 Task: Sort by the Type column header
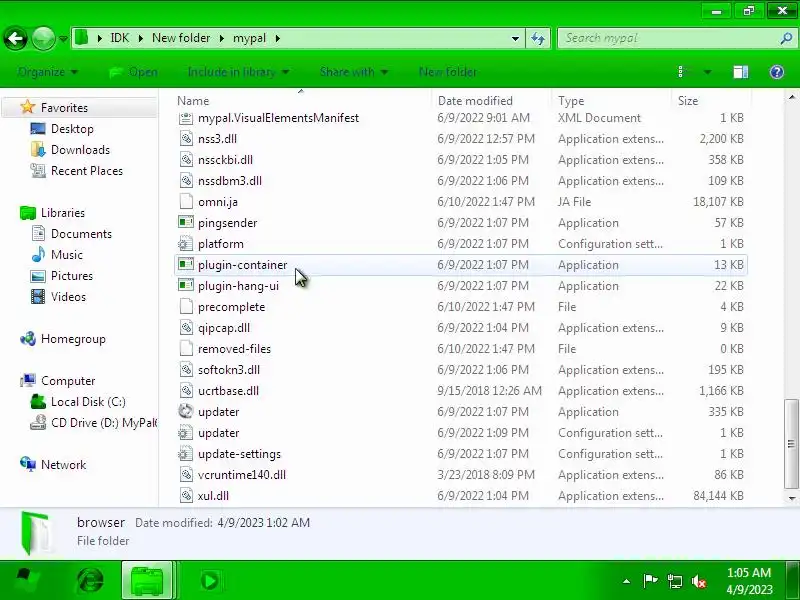(571, 101)
